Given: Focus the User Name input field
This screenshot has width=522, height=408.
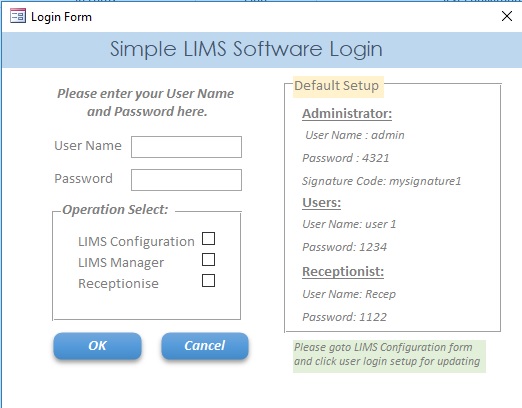Looking at the screenshot, I should 186,147.
